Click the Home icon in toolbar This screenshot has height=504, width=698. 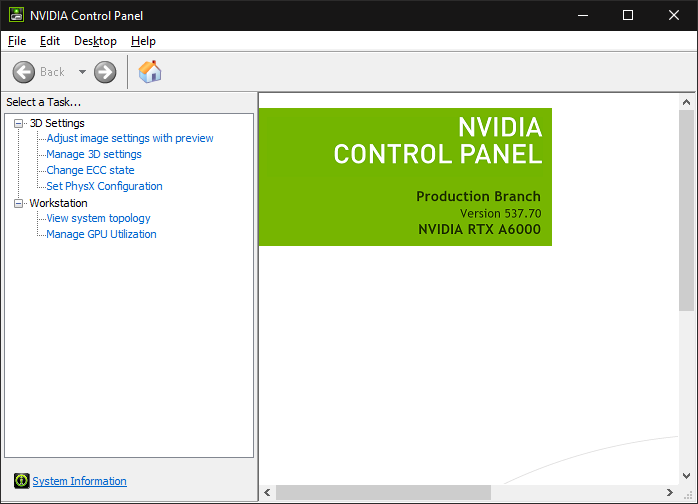pos(150,72)
